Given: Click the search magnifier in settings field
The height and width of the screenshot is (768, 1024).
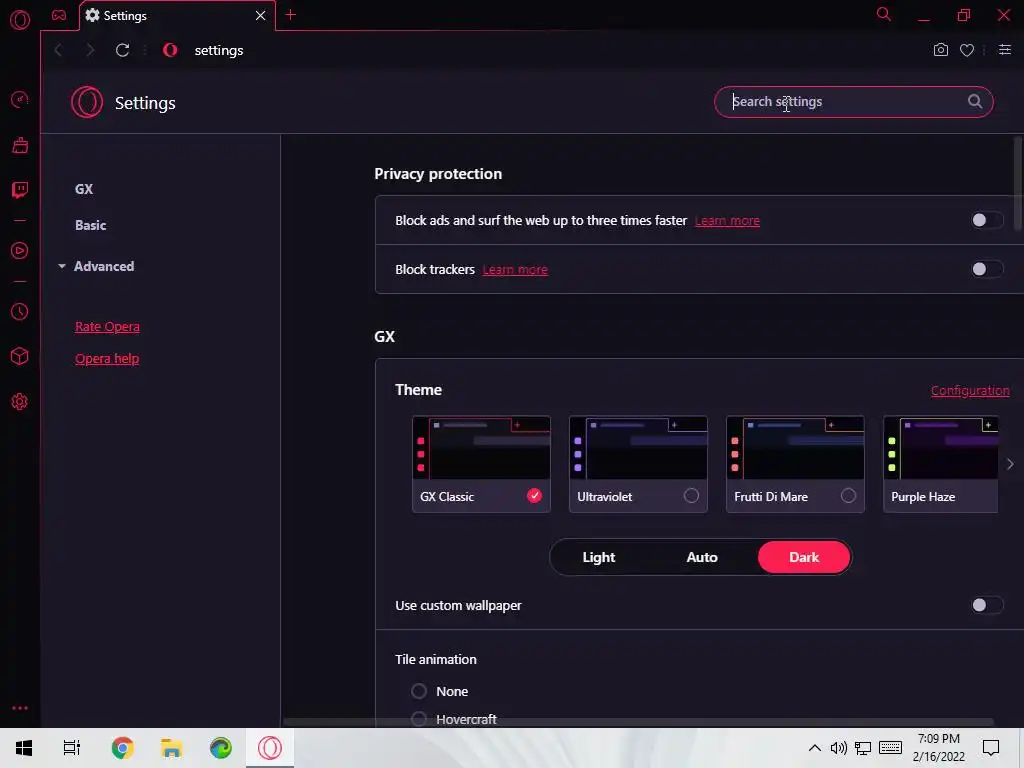Looking at the screenshot, I should point(975,101).
